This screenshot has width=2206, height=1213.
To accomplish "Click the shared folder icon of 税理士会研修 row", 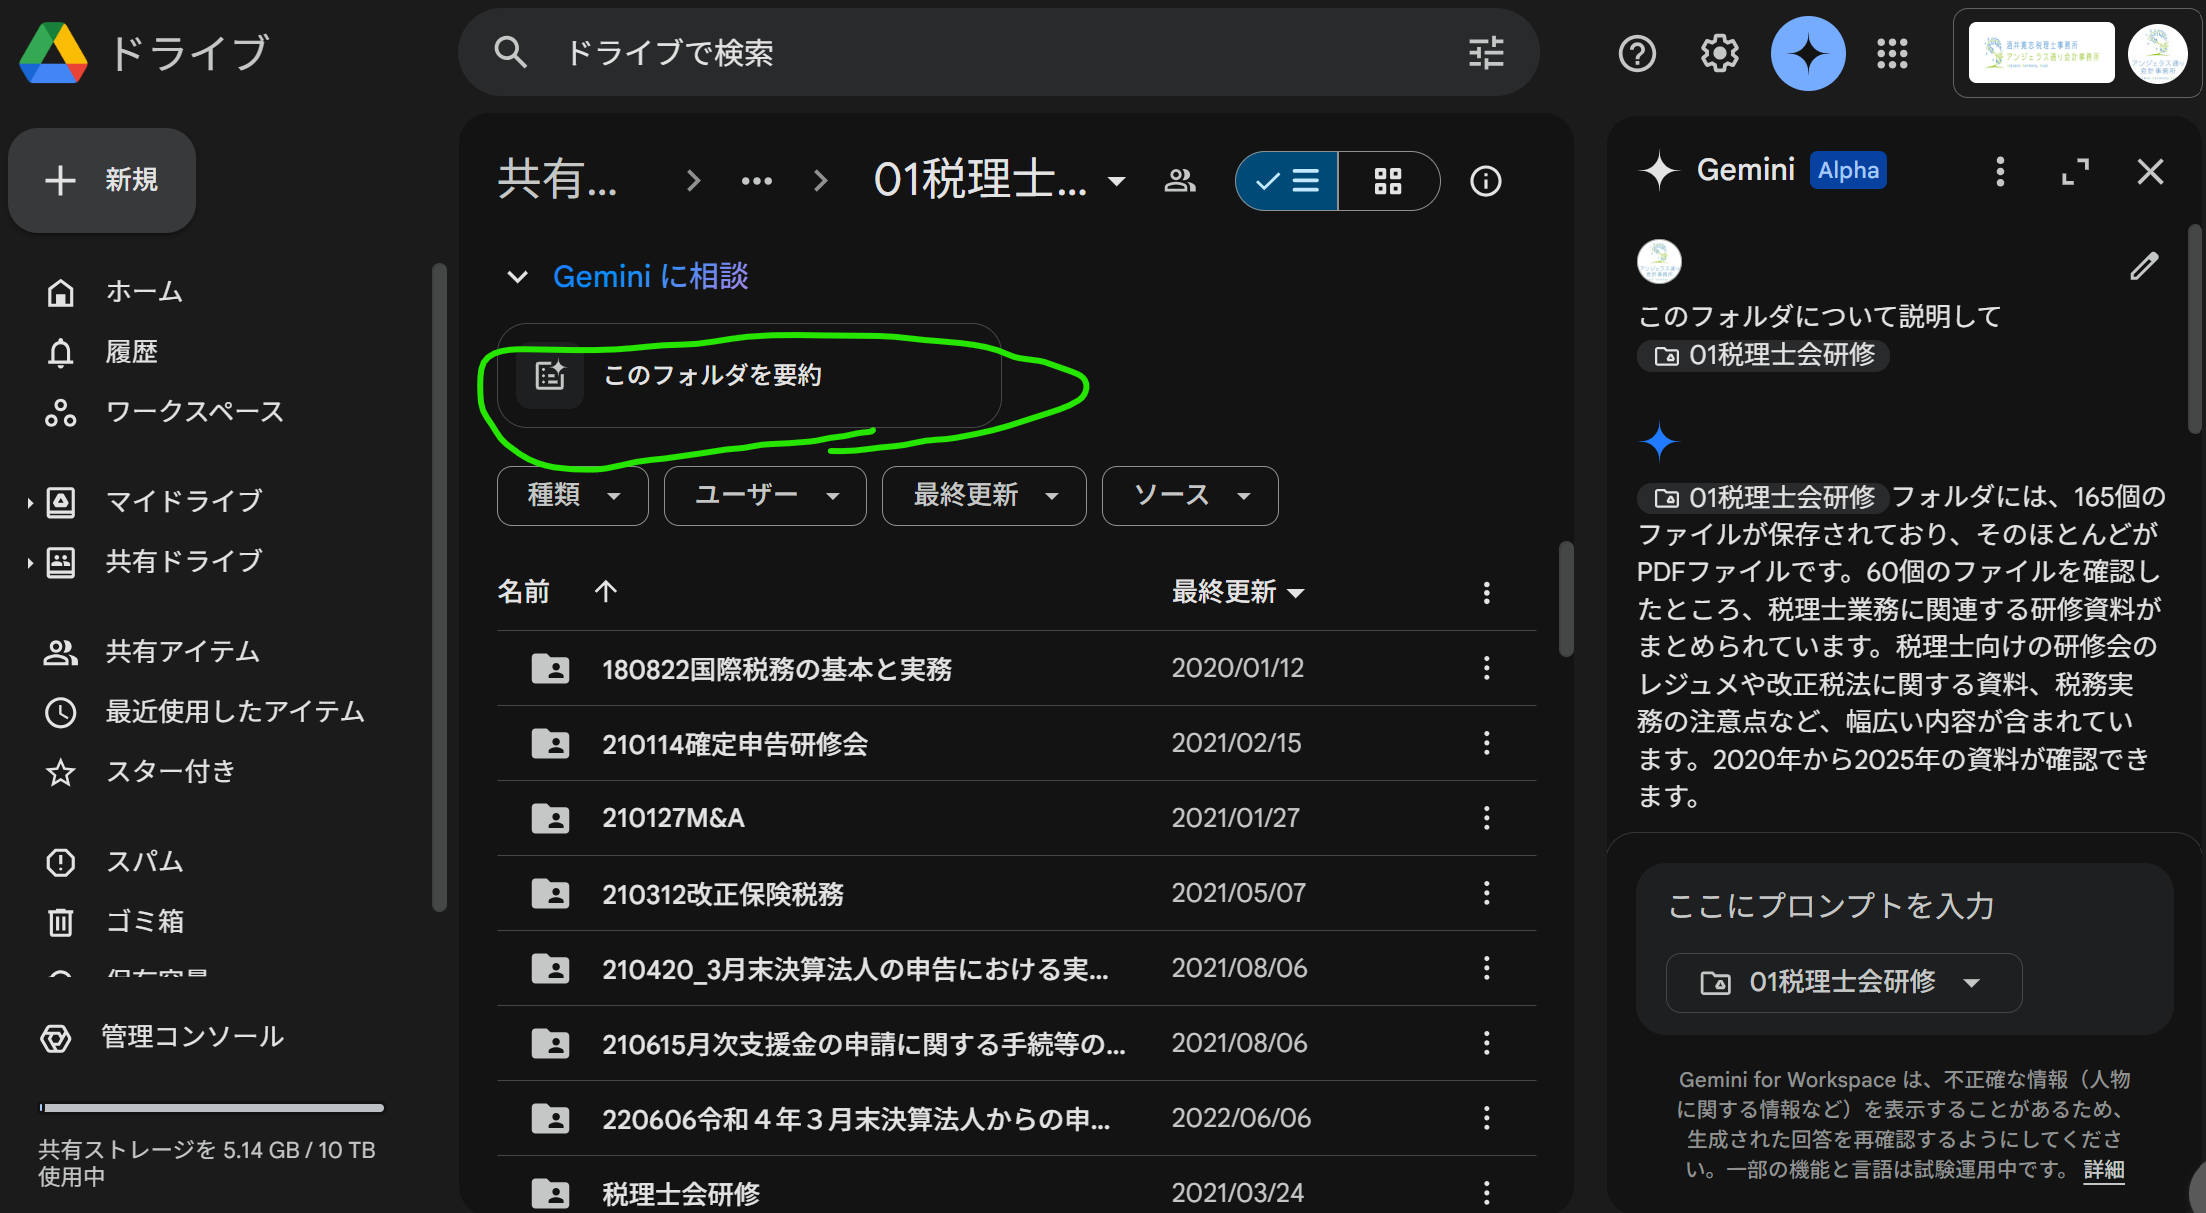I will point(550,1193).
